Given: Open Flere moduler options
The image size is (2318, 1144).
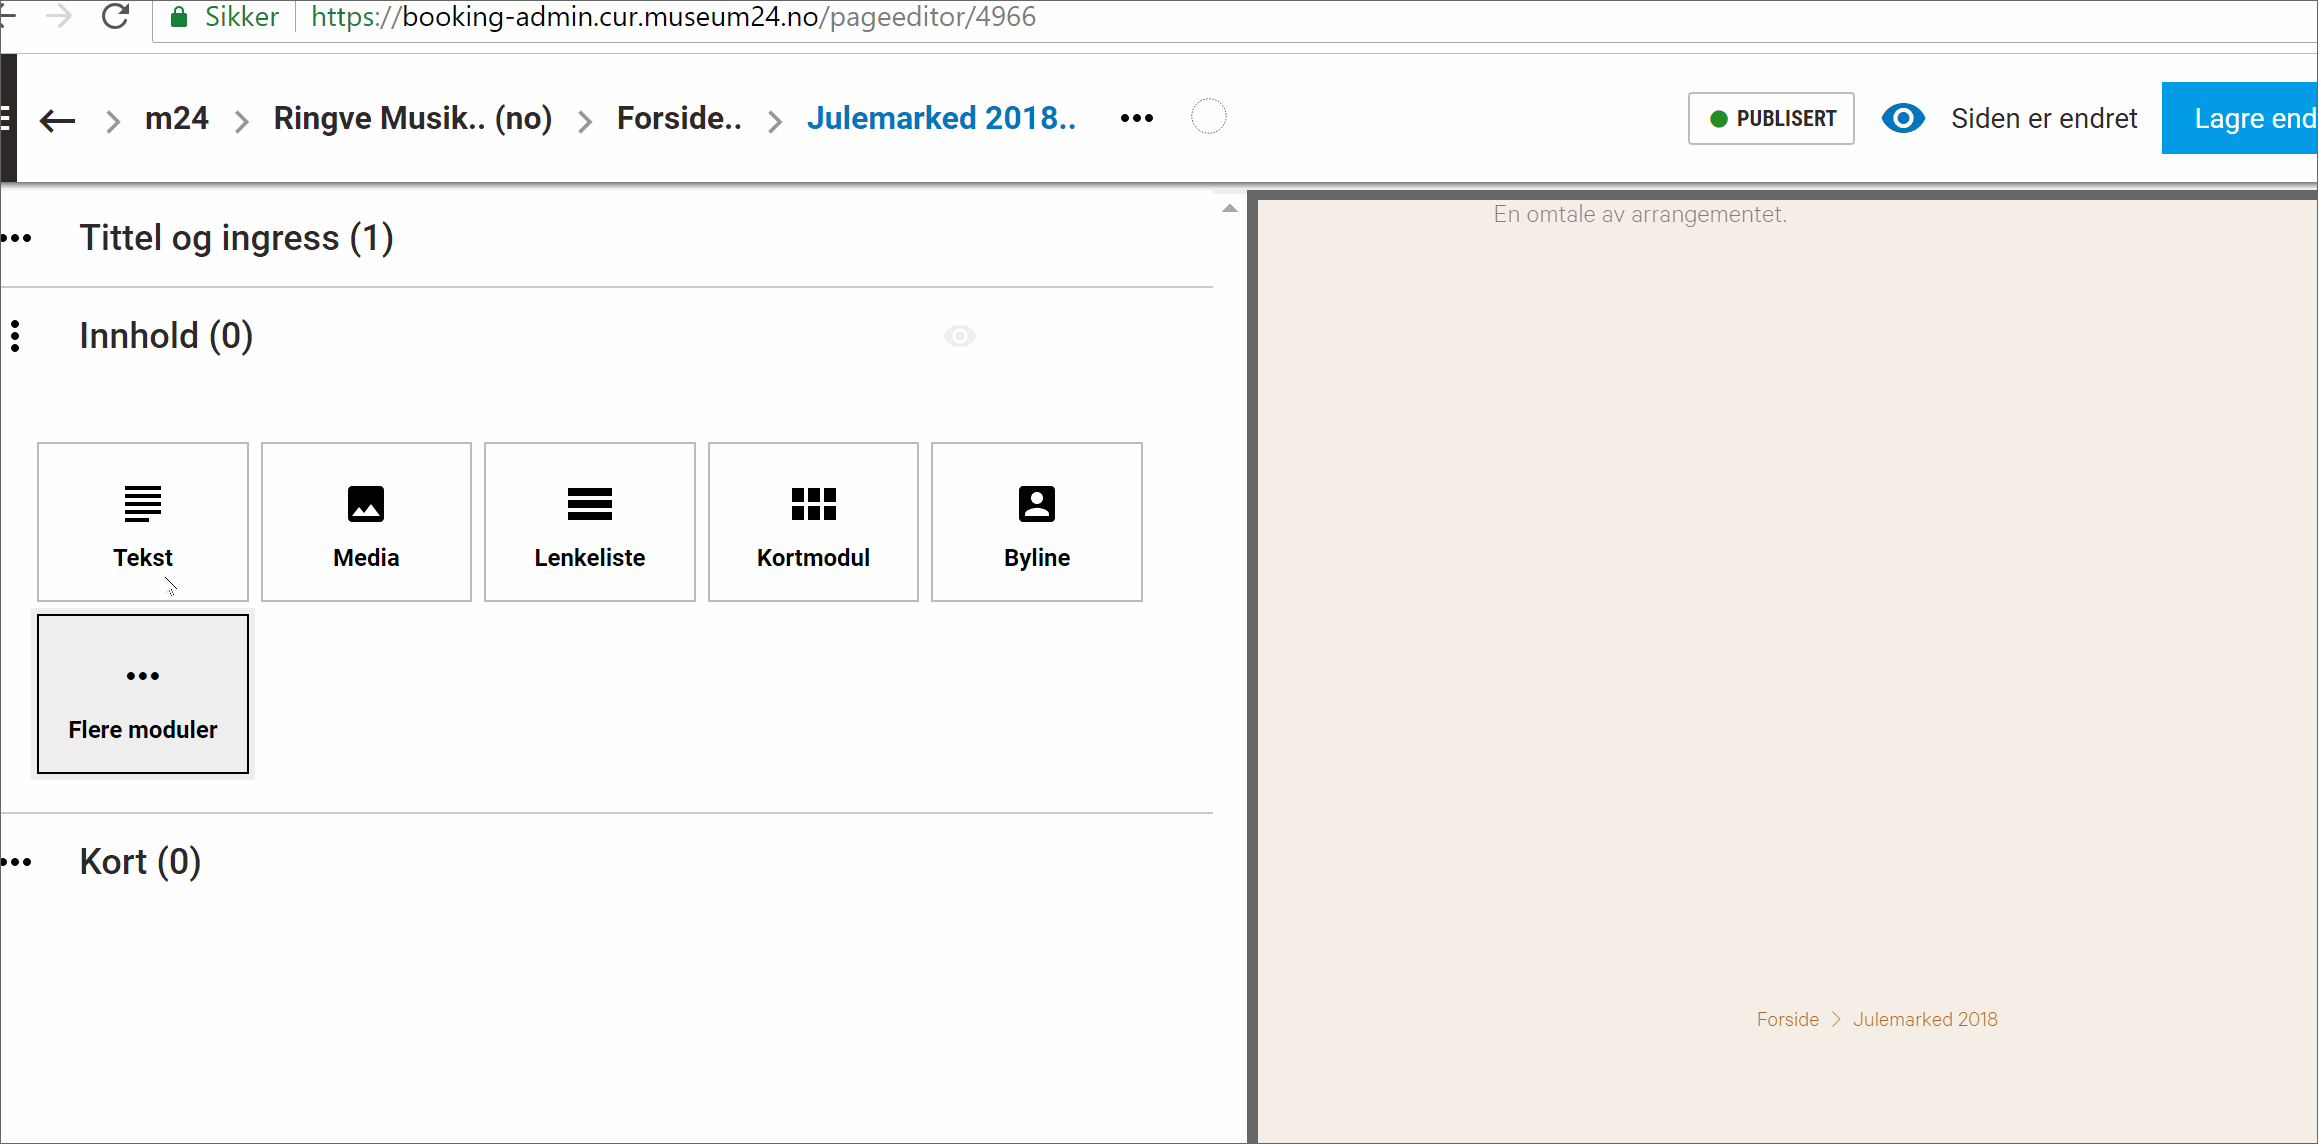Looking at the screenshot, I should [142, 694].
